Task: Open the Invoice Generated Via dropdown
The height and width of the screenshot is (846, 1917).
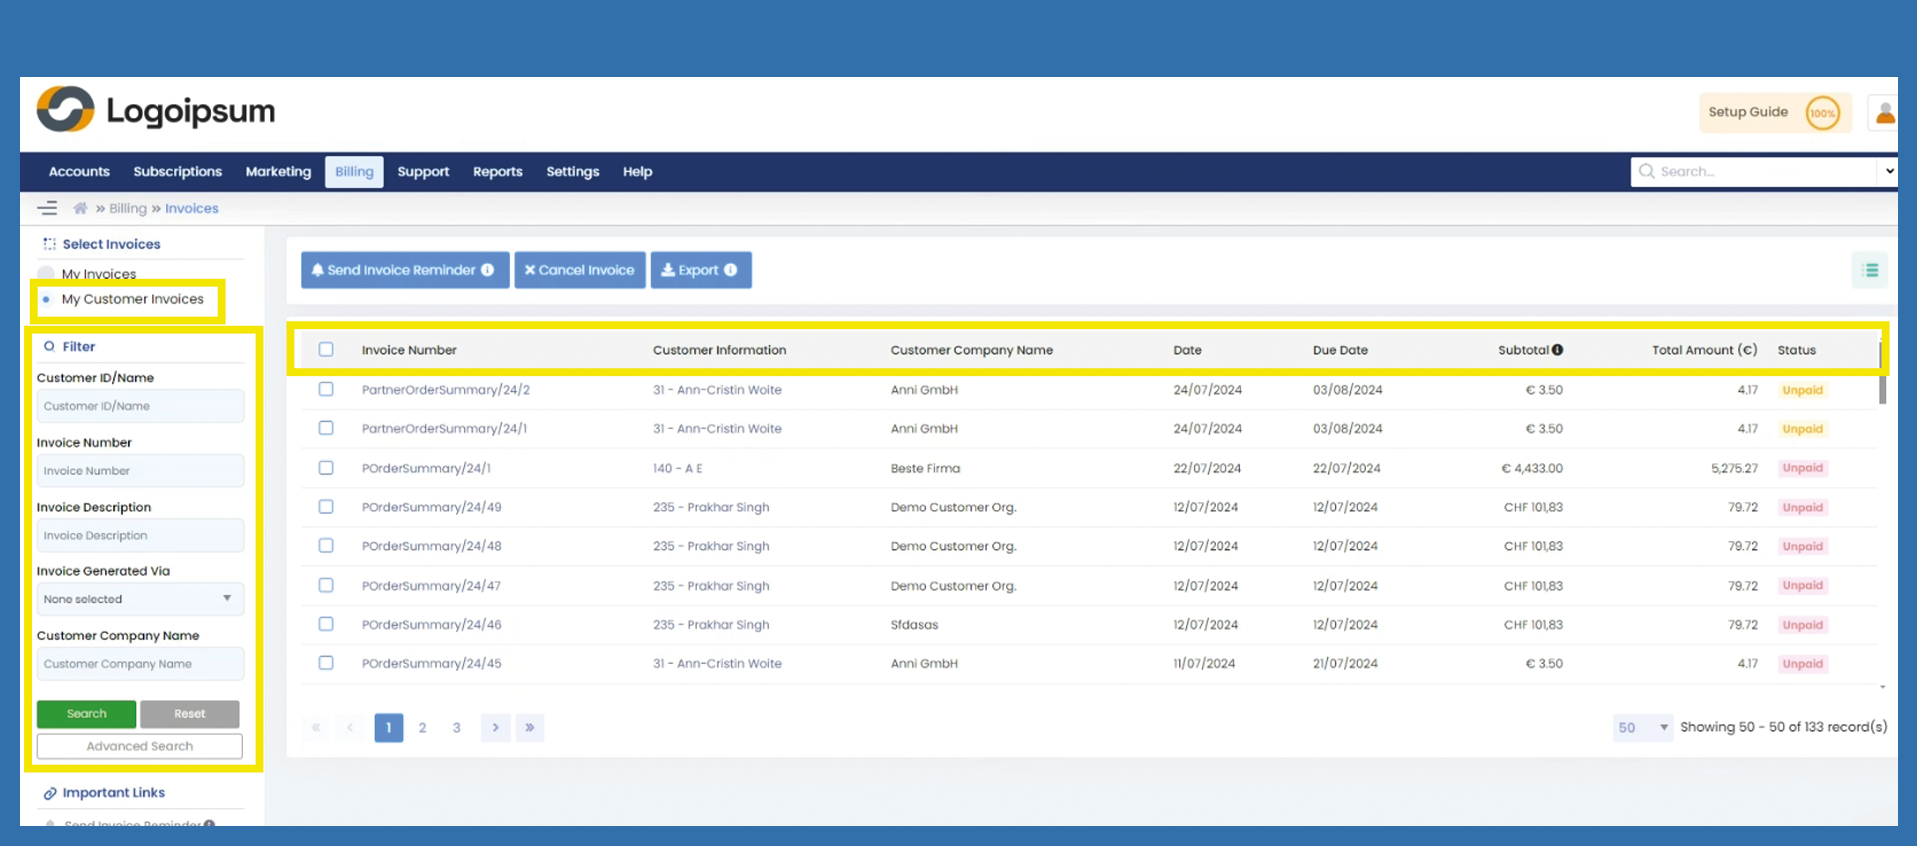Action: [140, 599]
